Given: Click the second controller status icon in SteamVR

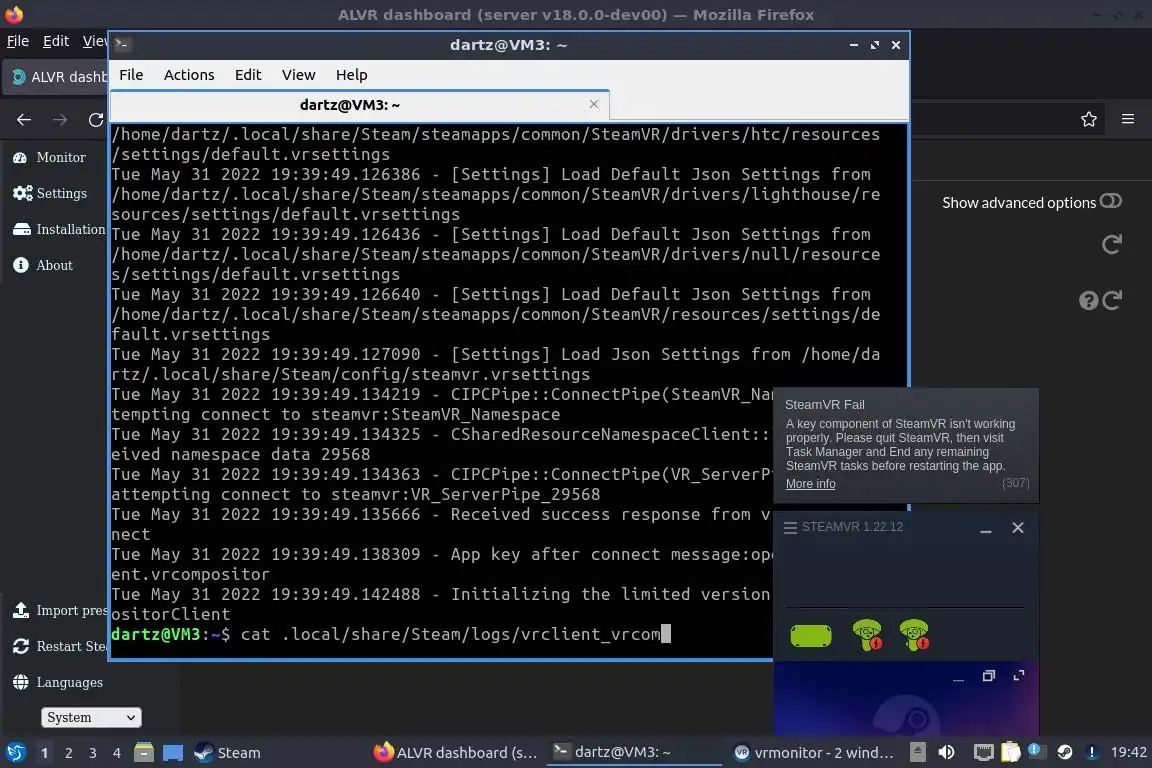Looking at the screenshot, I should click(915, 635).
